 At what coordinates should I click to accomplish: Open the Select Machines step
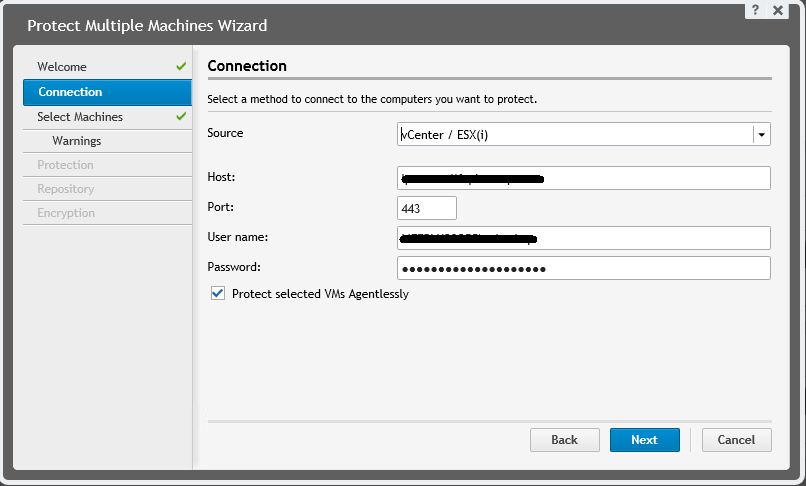80,117
